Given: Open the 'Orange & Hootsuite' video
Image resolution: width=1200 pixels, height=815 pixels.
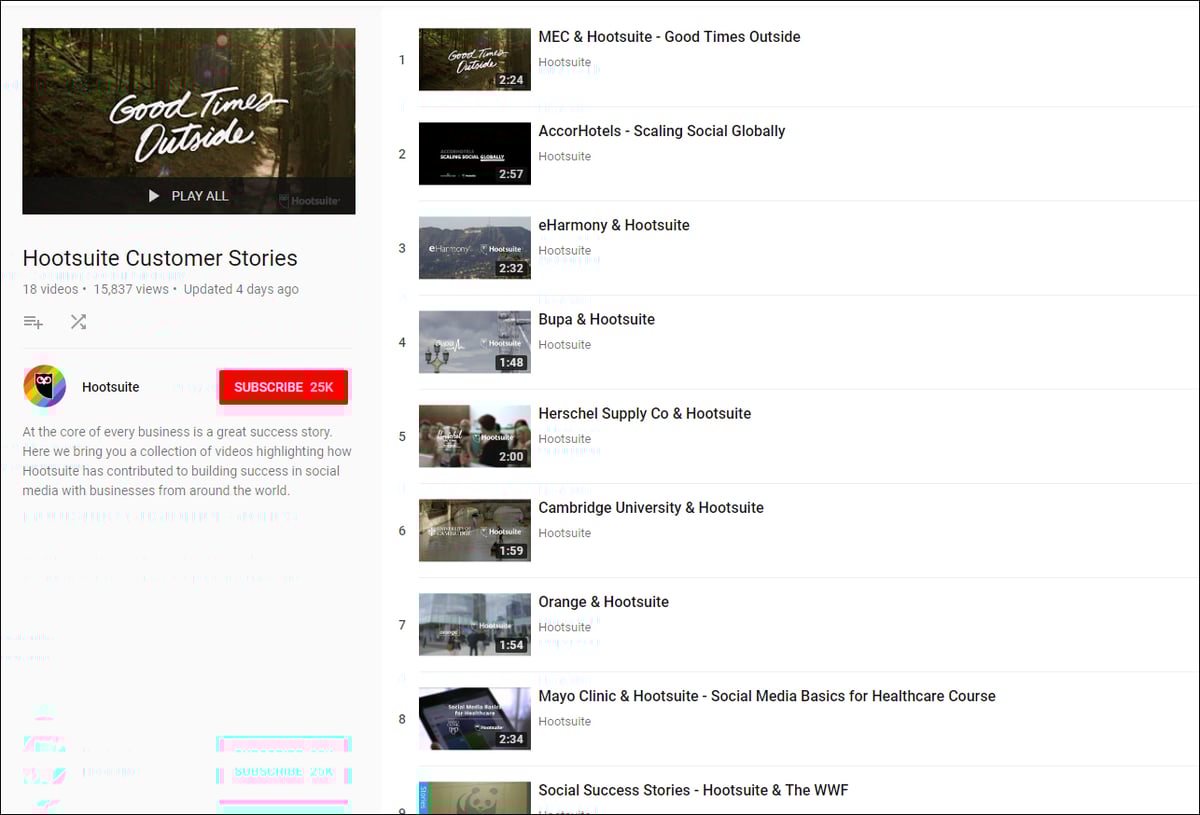Looking at the screenshot, I should click(x=603, y=601).
